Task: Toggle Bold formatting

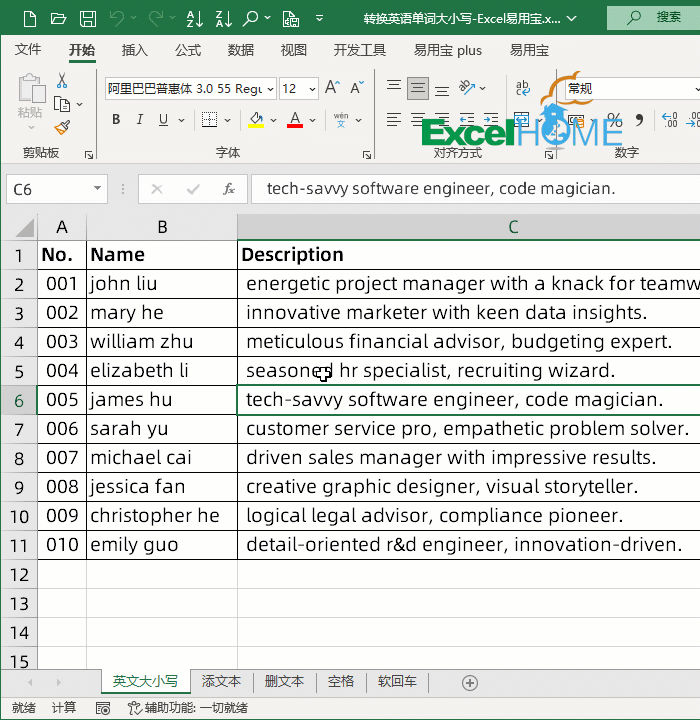Action: point(116,120)
